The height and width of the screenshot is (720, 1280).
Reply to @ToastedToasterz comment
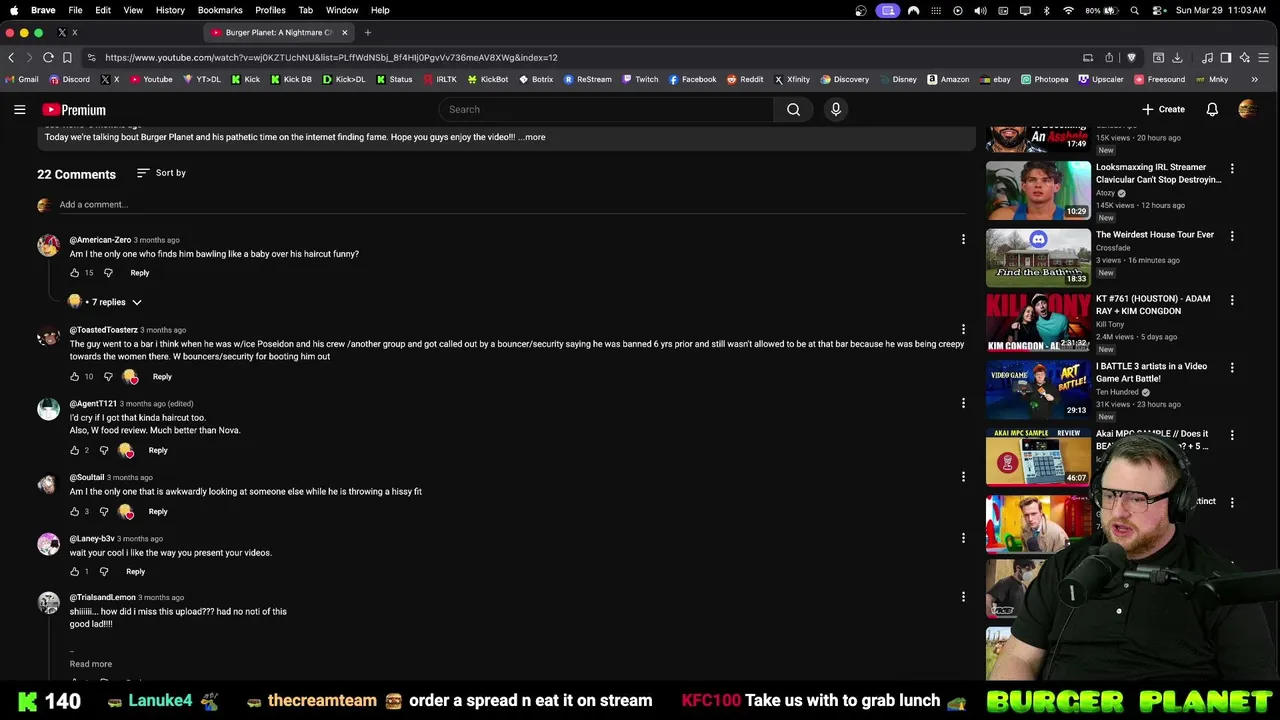[162, 377]
